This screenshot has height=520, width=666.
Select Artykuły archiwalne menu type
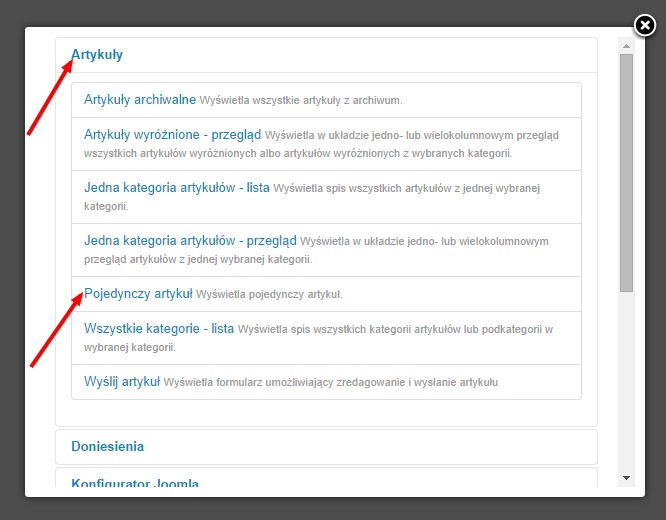[140, 100]
